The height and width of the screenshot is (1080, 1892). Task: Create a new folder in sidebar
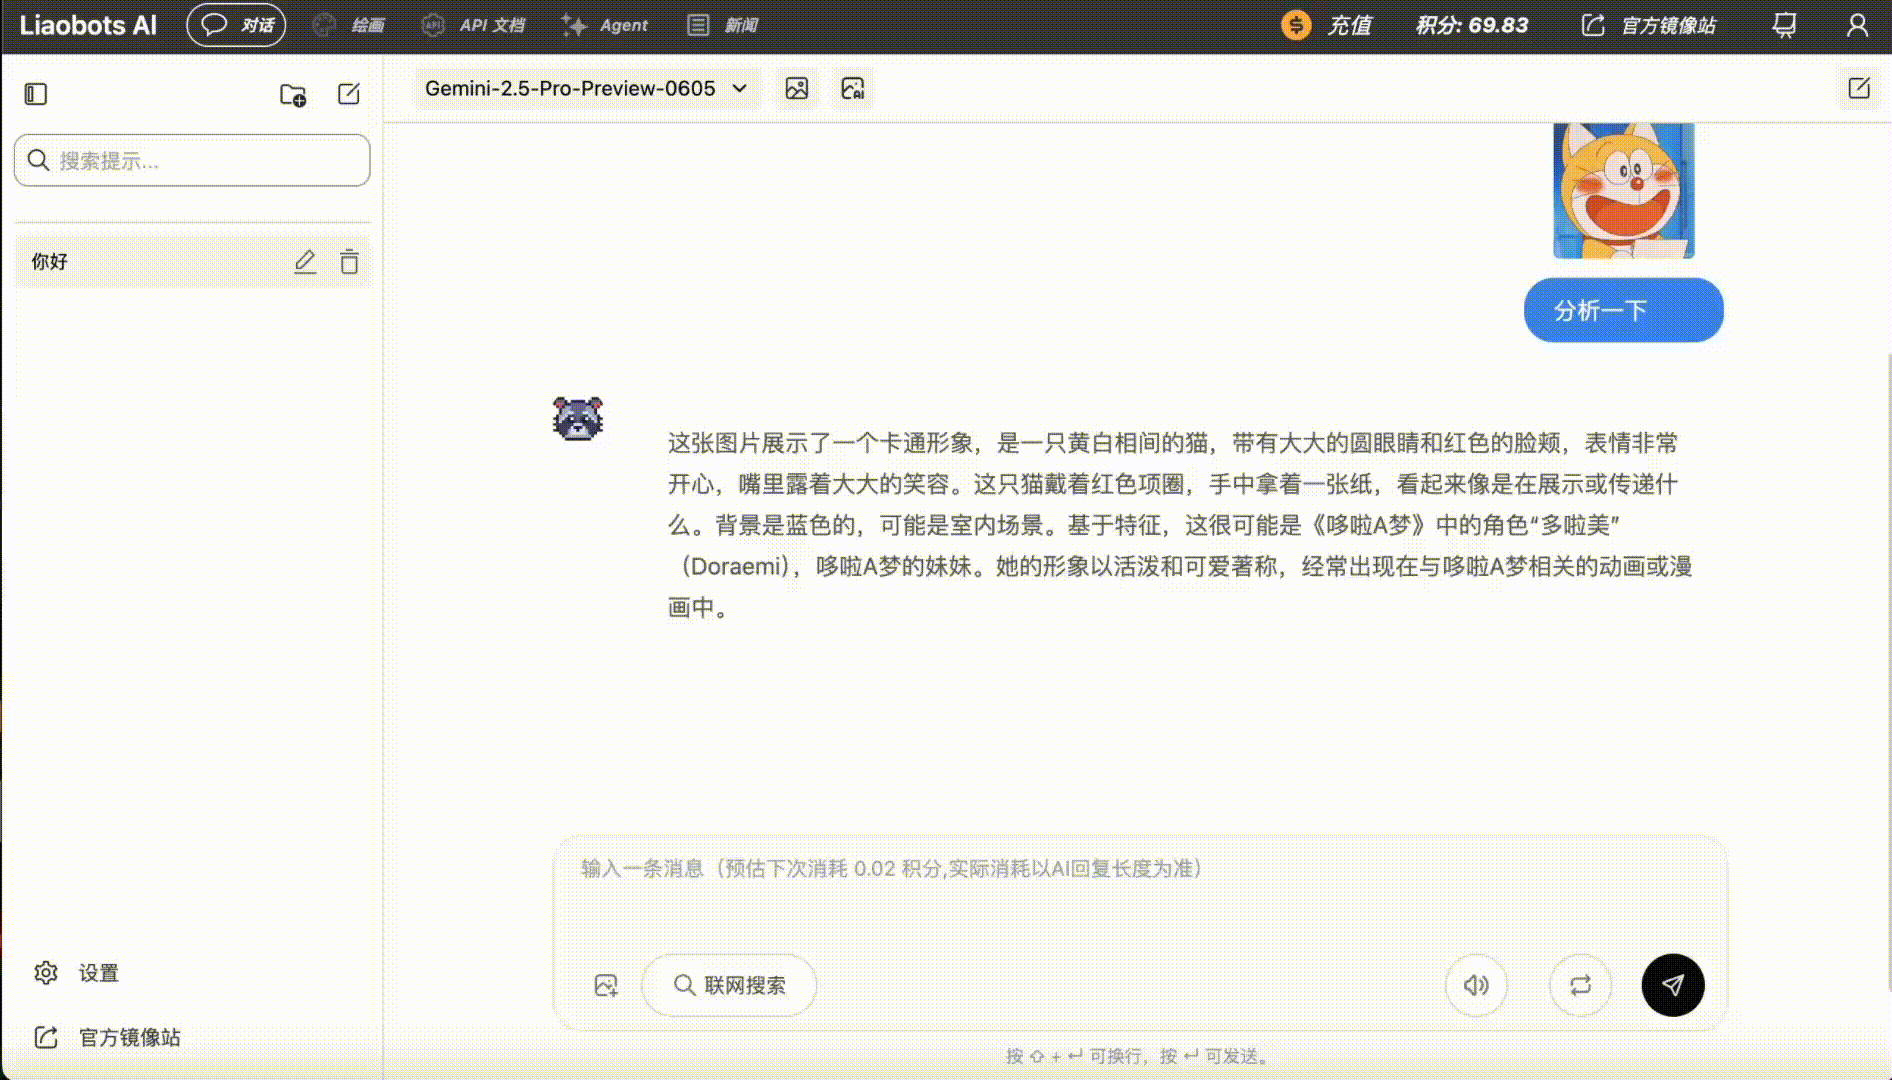point(292,94)
